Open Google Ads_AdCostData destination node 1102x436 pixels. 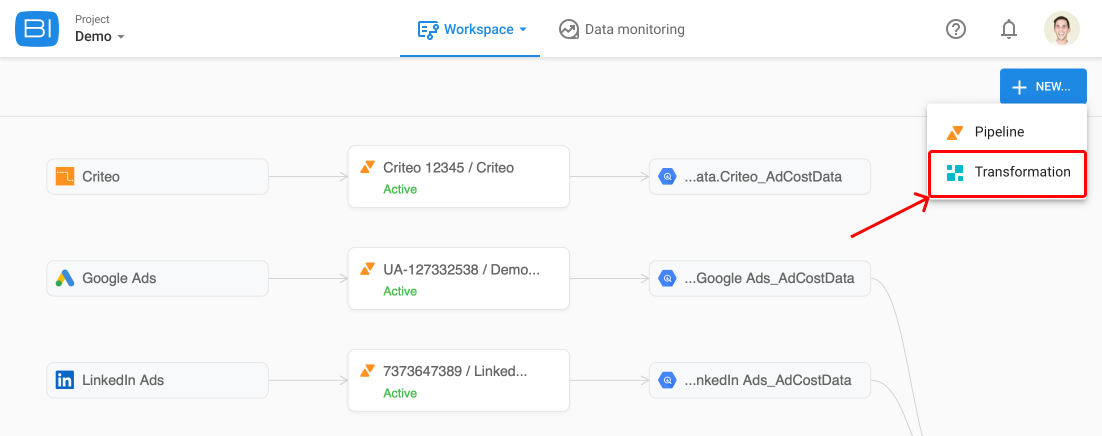coord(760,278)
